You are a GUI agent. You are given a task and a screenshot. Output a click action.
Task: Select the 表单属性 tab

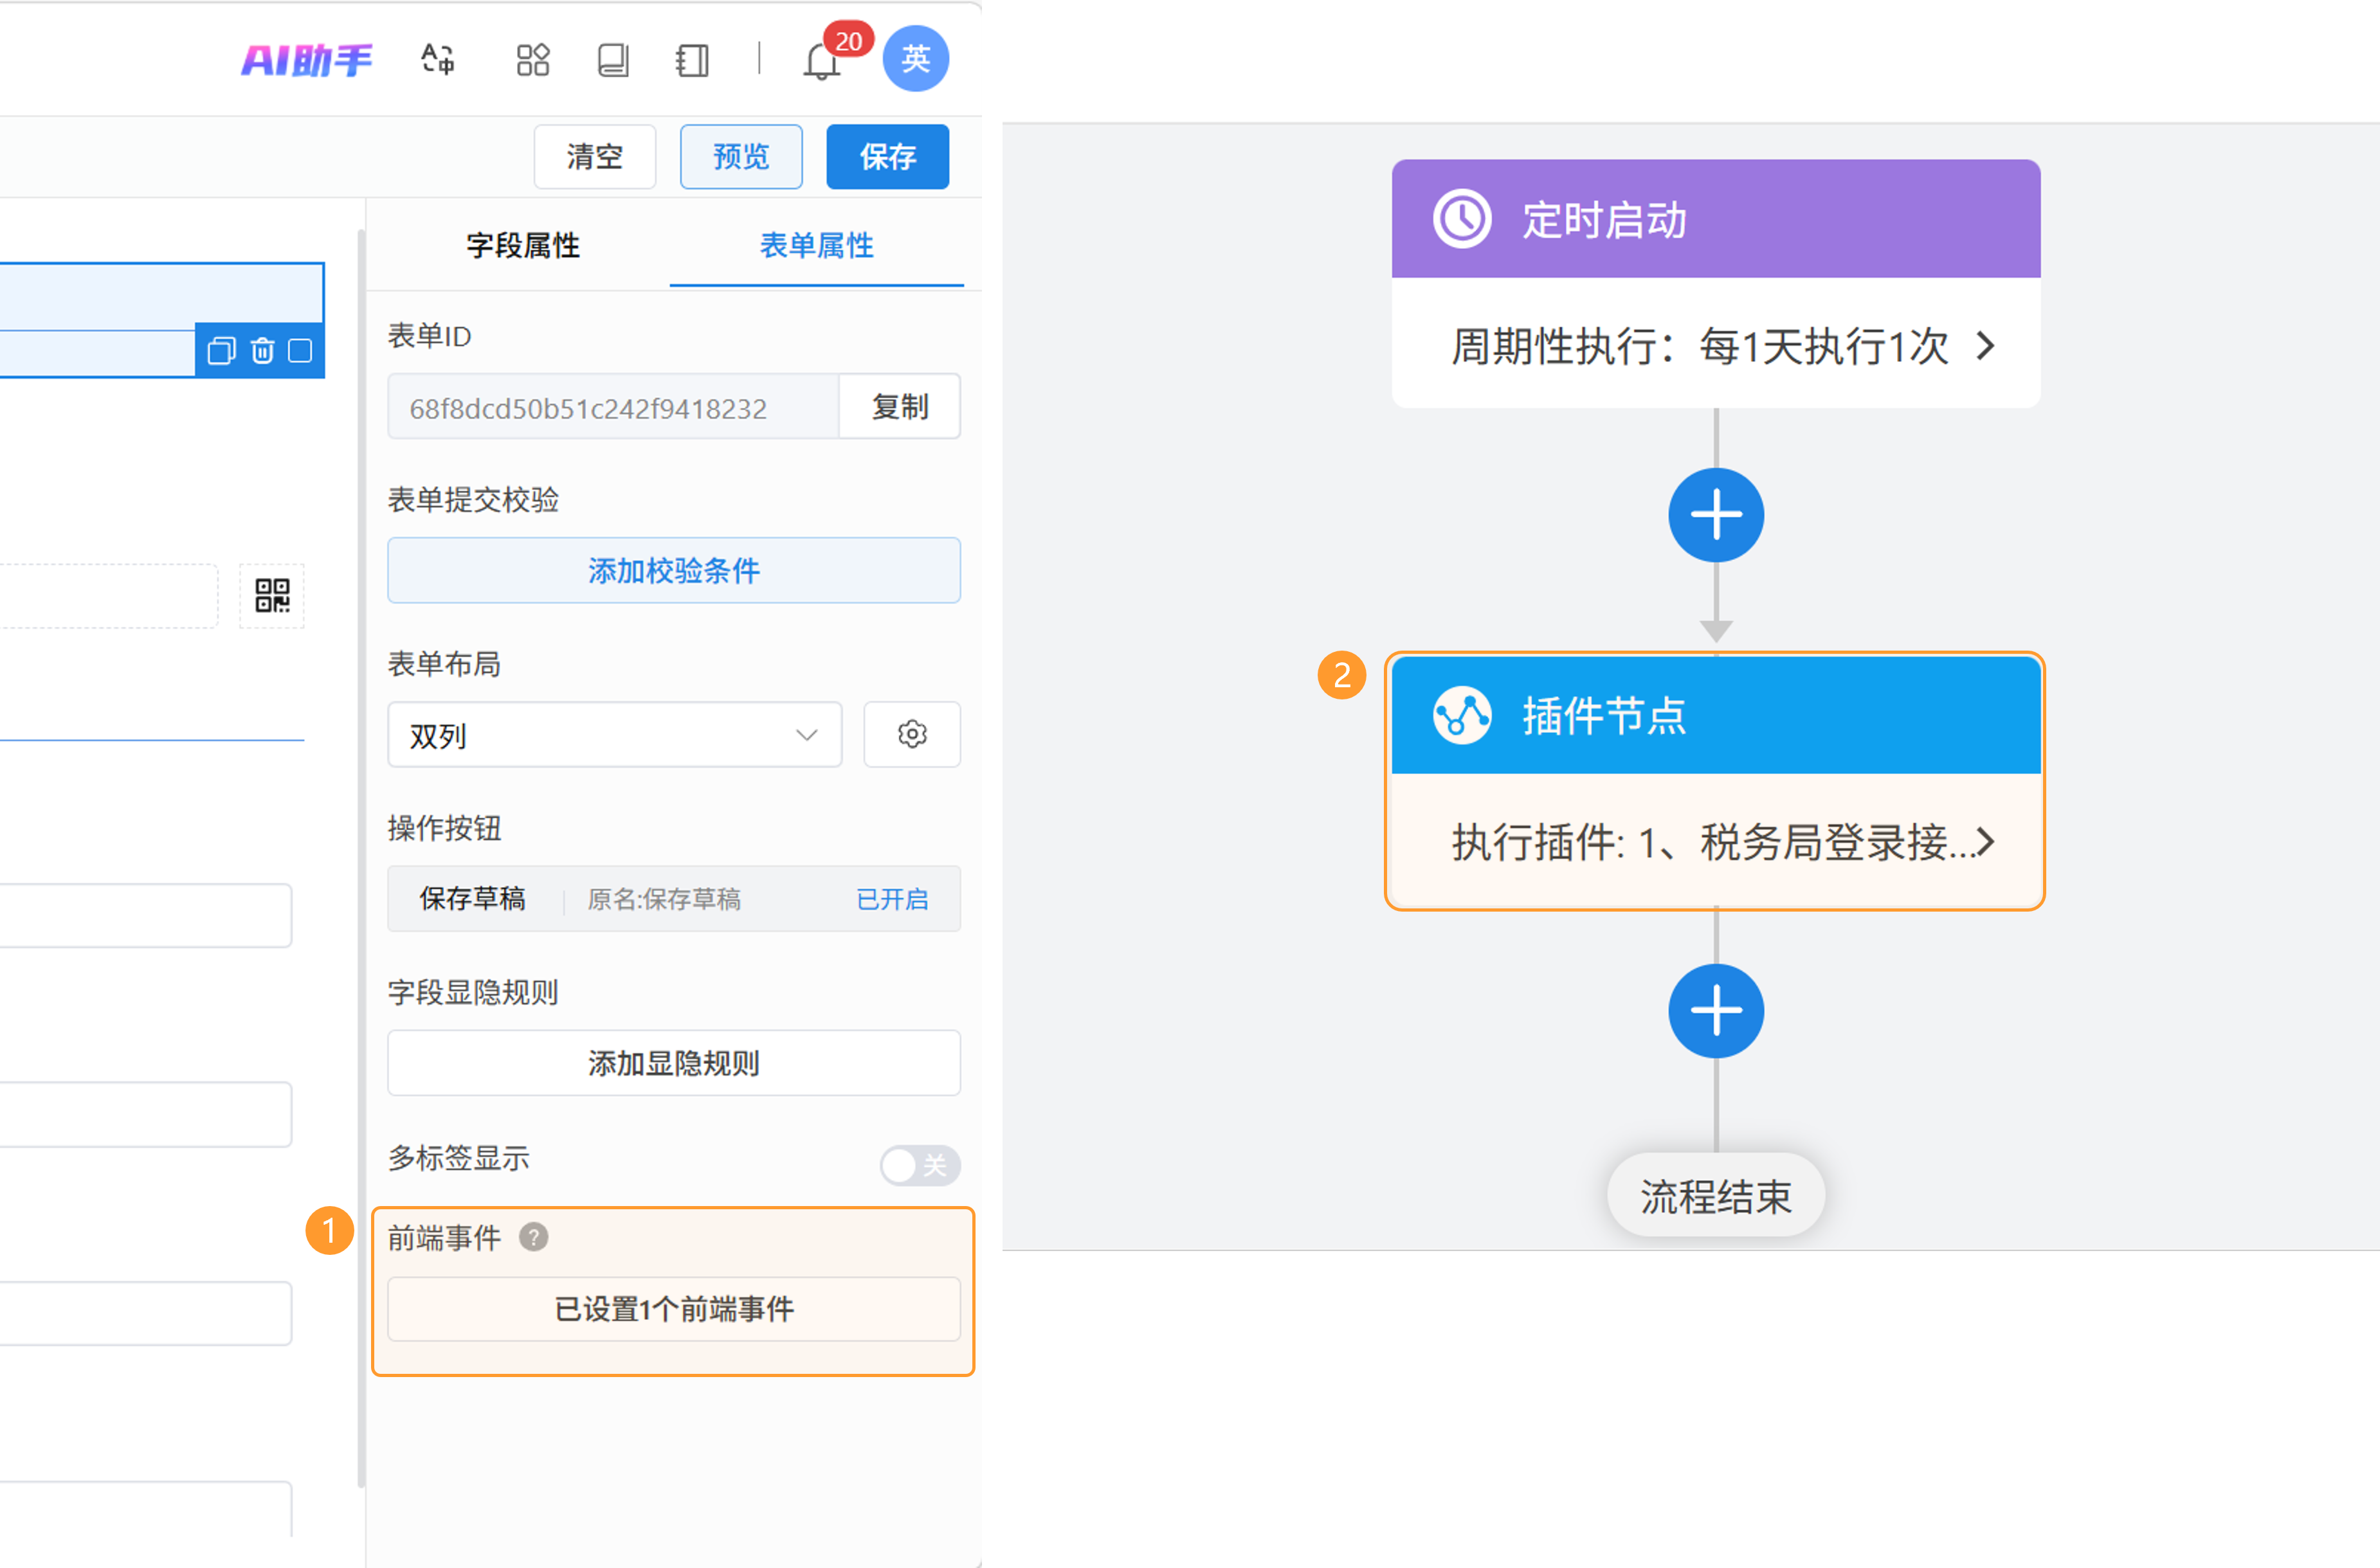point(816,245)
